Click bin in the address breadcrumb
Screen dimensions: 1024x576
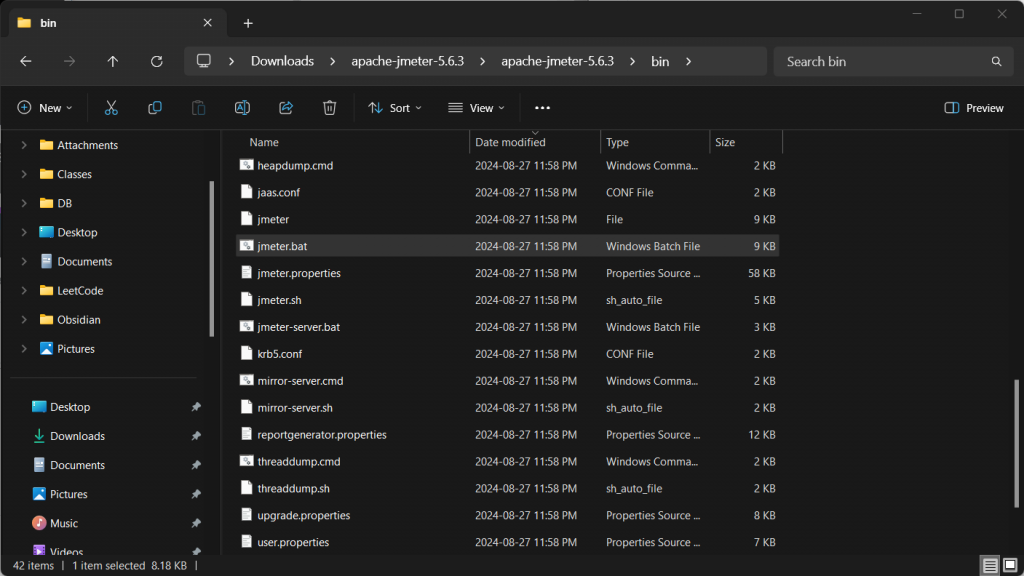click(x=660, y=61)
